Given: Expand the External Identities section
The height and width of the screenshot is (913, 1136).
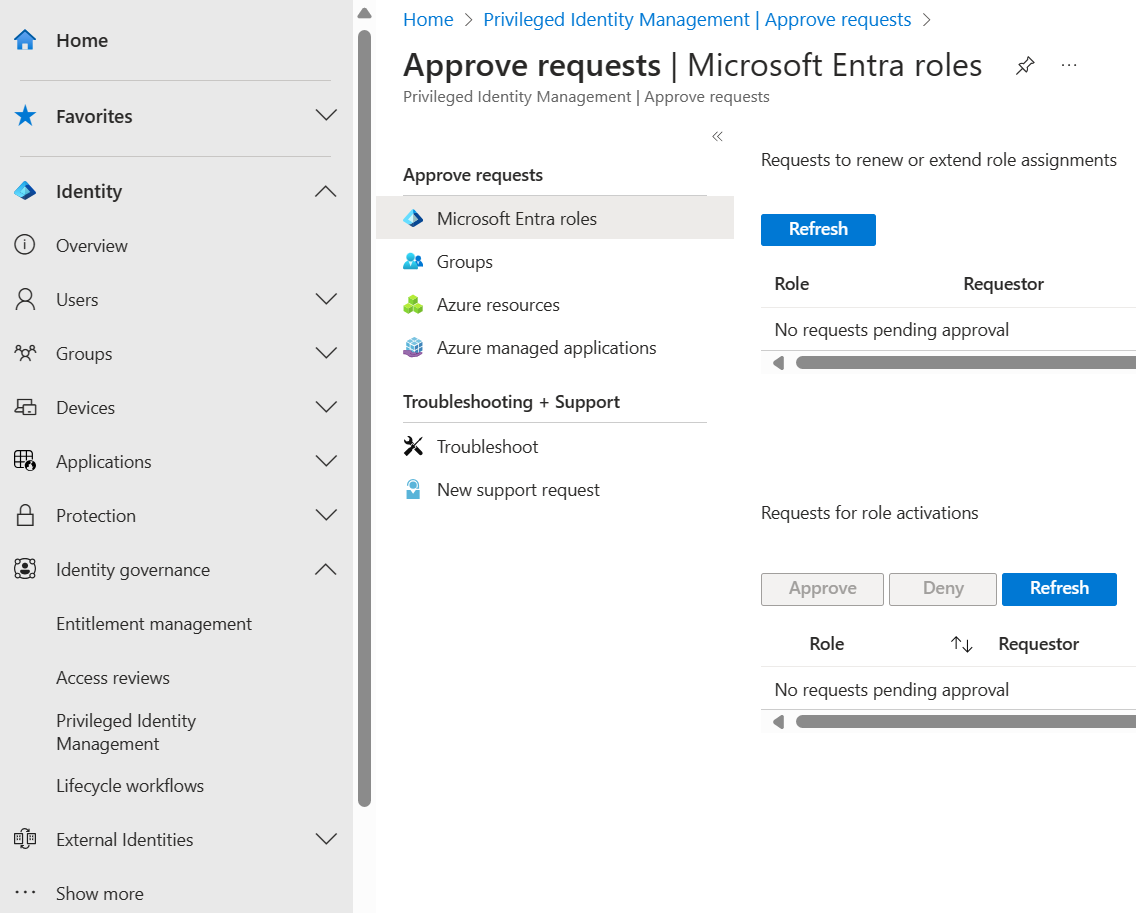Looking at the screenshot, I should [x=326, y=839].
